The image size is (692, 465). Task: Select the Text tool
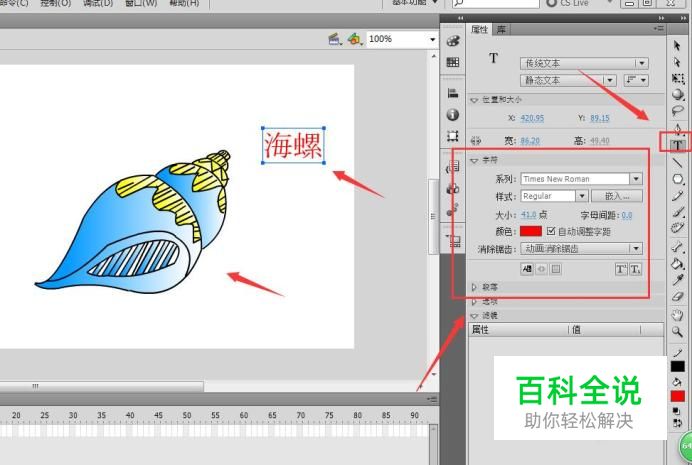[677, 145]
